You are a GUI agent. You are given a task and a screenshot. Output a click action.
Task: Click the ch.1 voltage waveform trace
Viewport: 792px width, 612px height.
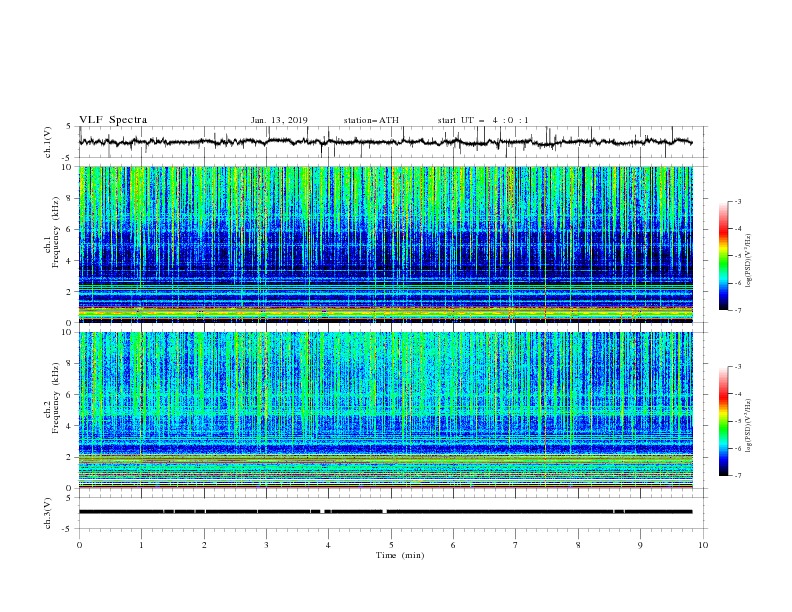coord(386,142)
